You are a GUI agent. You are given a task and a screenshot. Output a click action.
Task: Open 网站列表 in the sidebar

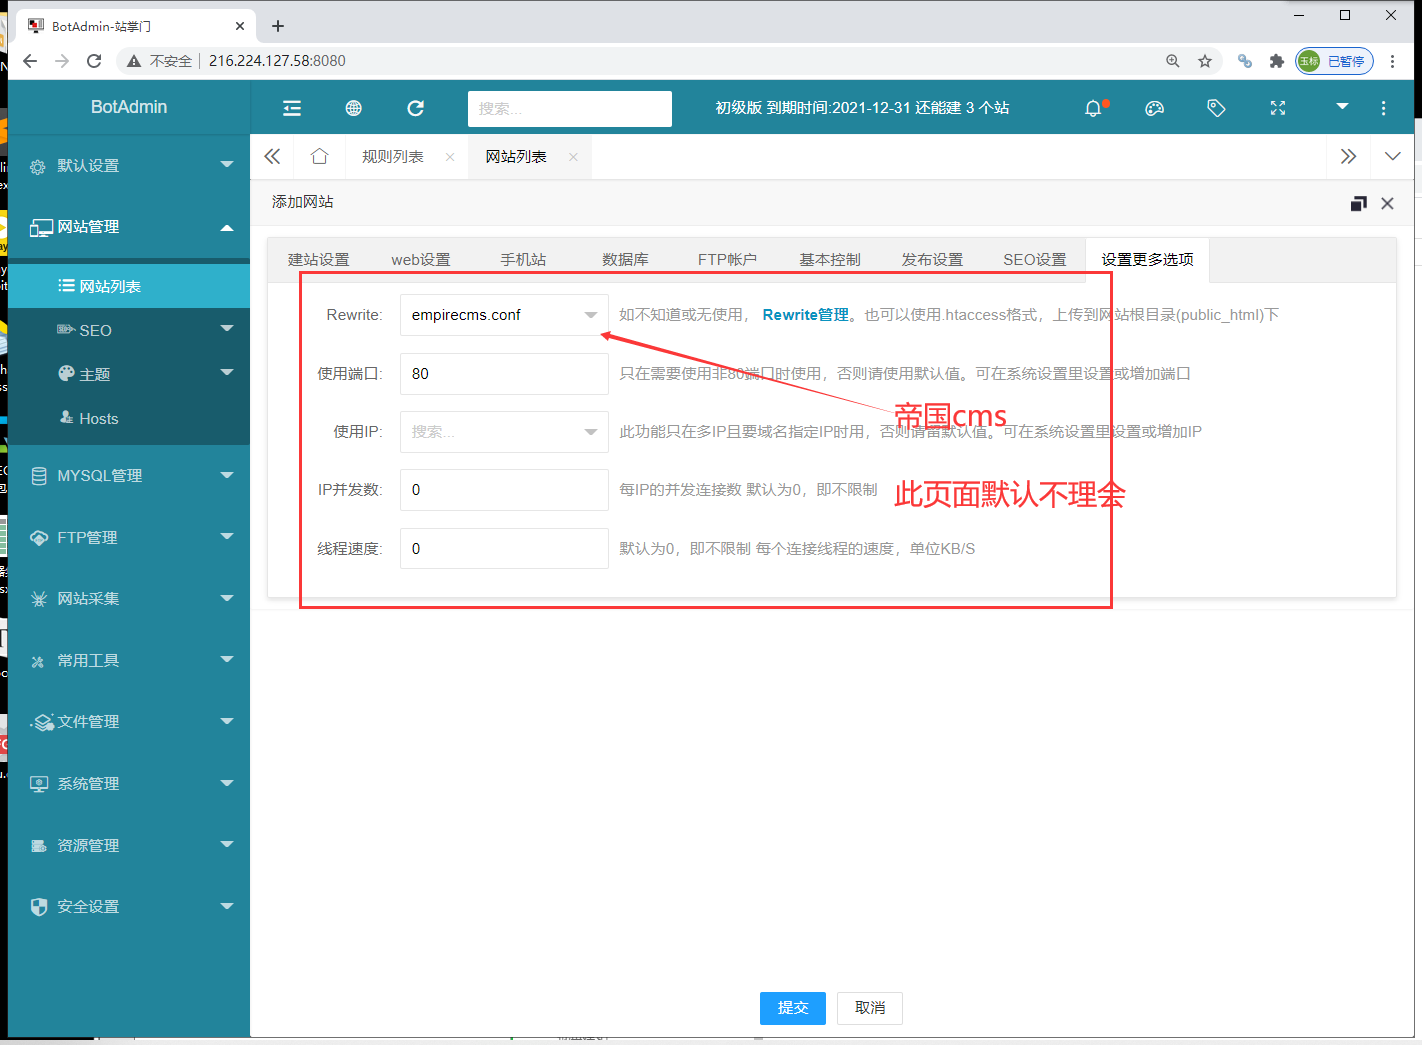(129, 286)
